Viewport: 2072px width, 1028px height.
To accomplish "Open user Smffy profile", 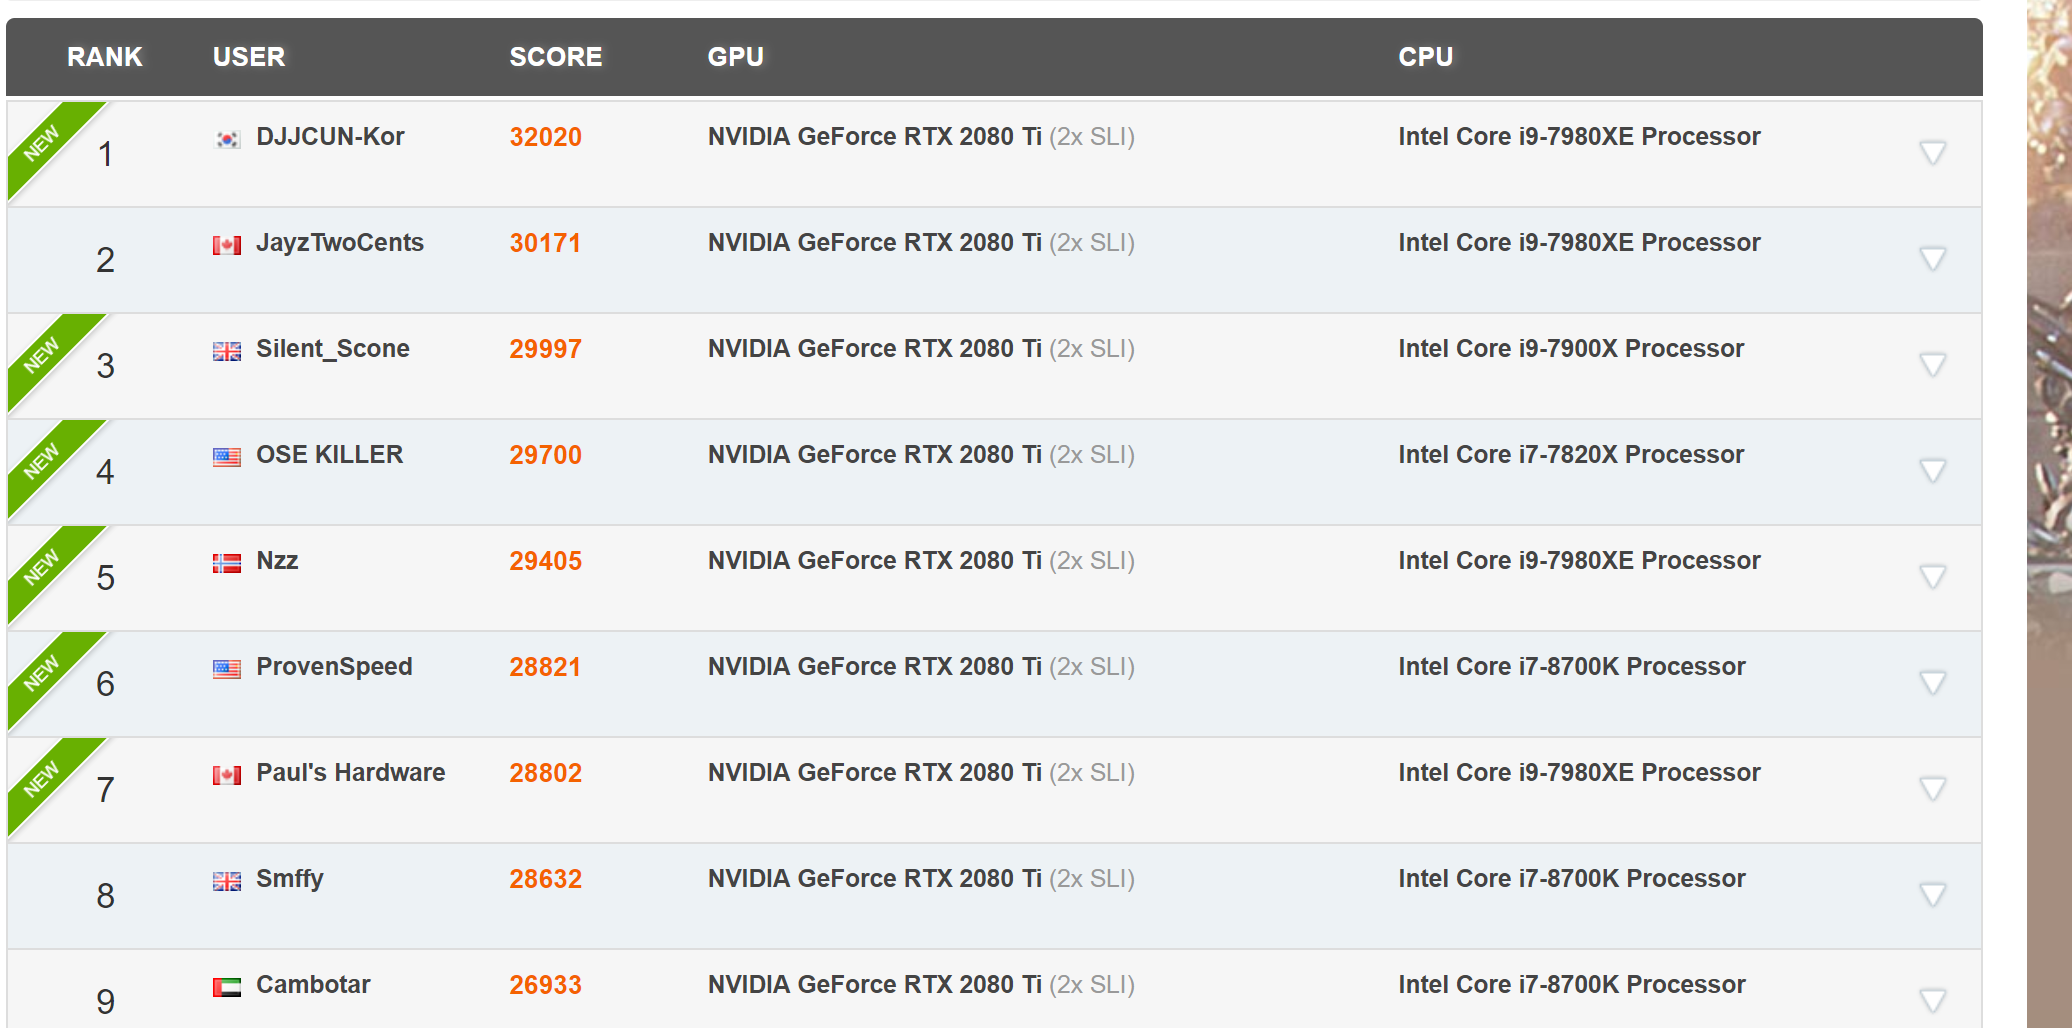I will 290,879.
